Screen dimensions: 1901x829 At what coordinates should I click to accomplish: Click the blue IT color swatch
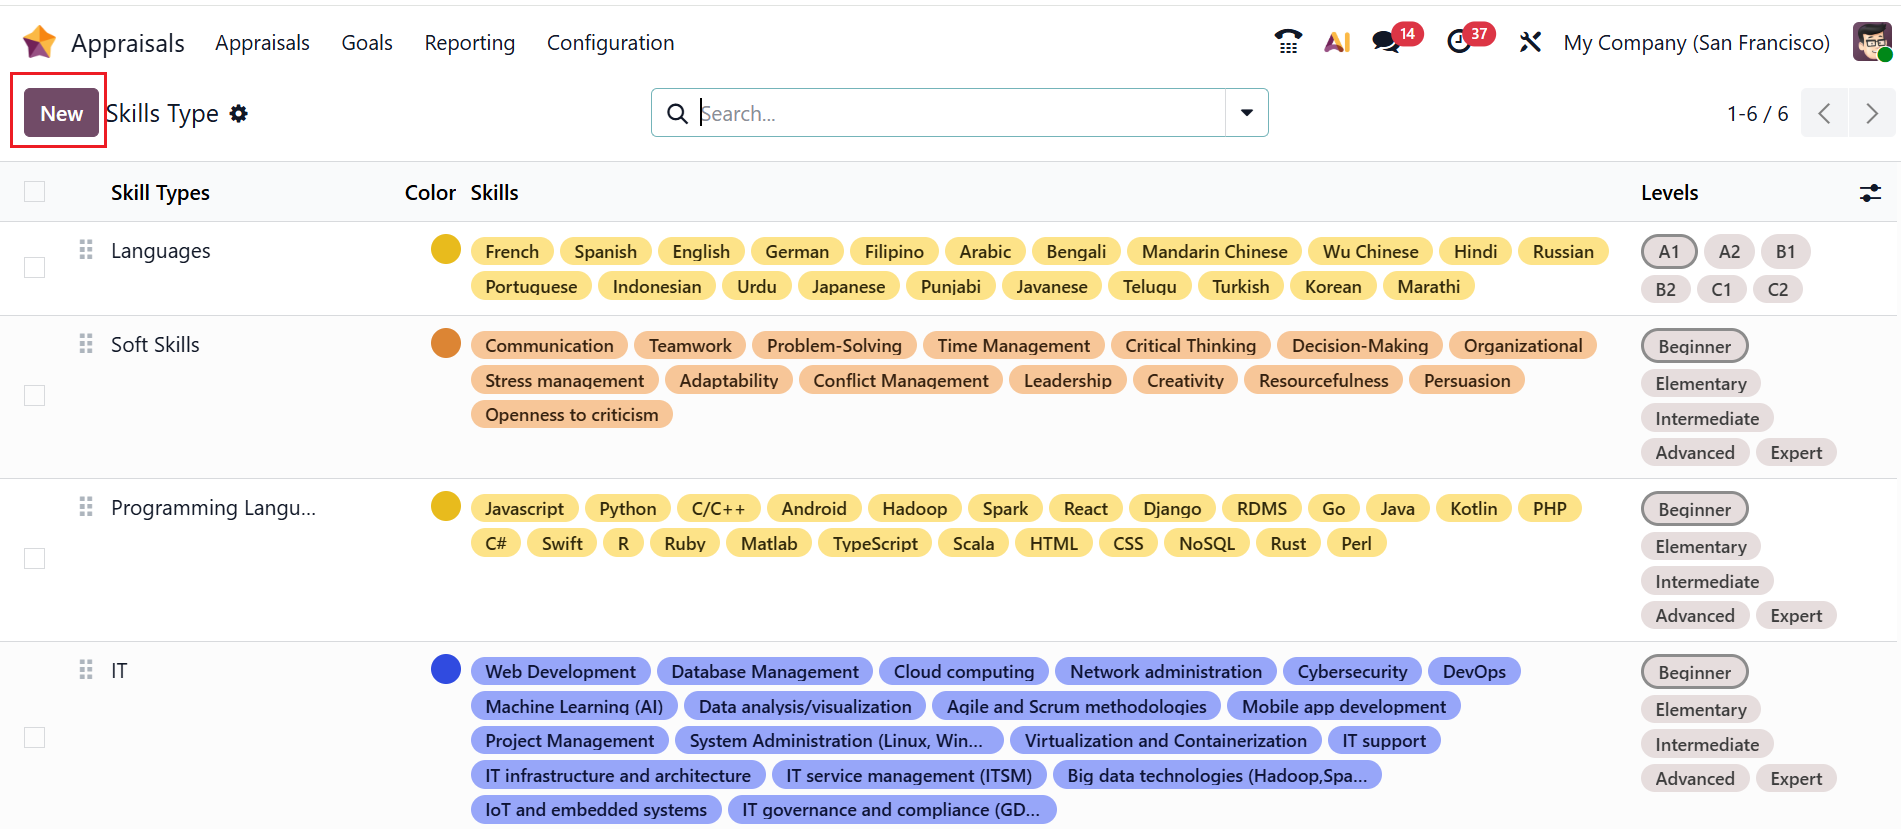(446, 669)
